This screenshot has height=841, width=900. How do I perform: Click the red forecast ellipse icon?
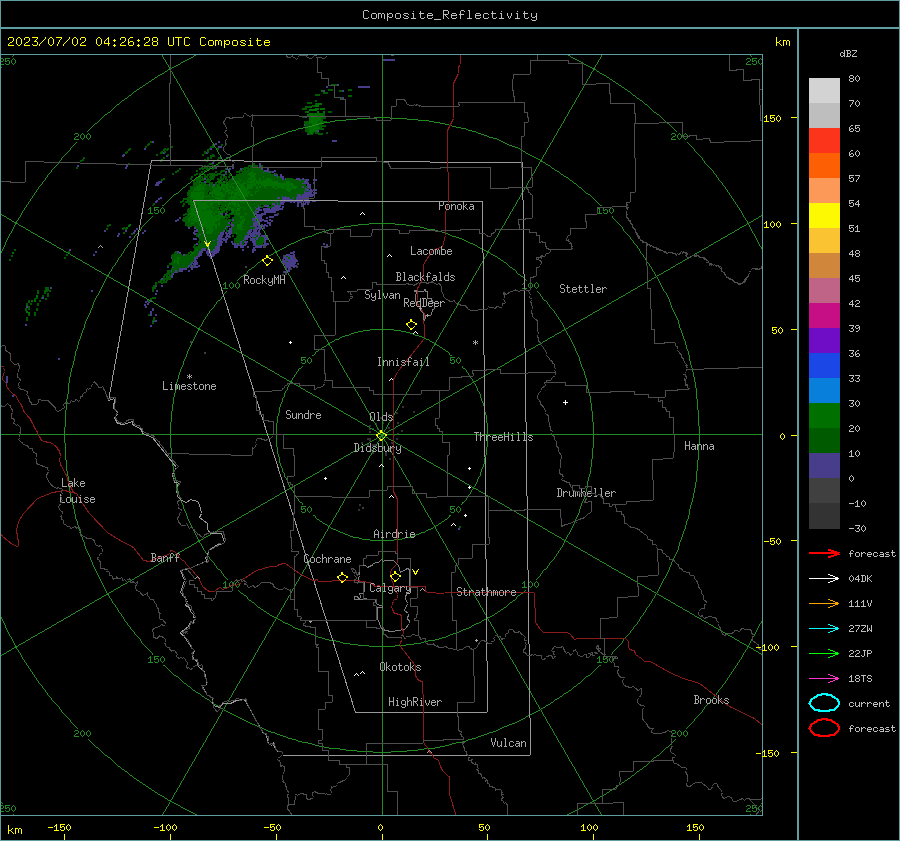pyautogui.click(x=824, y=728)
